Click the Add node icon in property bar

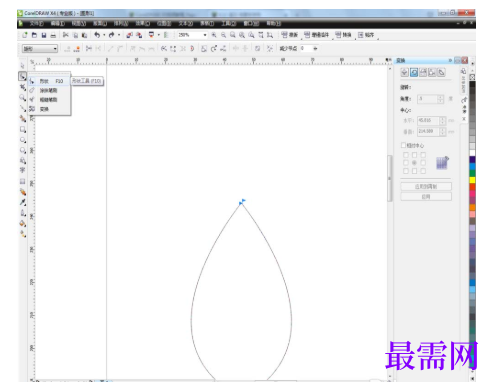[x=68, y=49]
